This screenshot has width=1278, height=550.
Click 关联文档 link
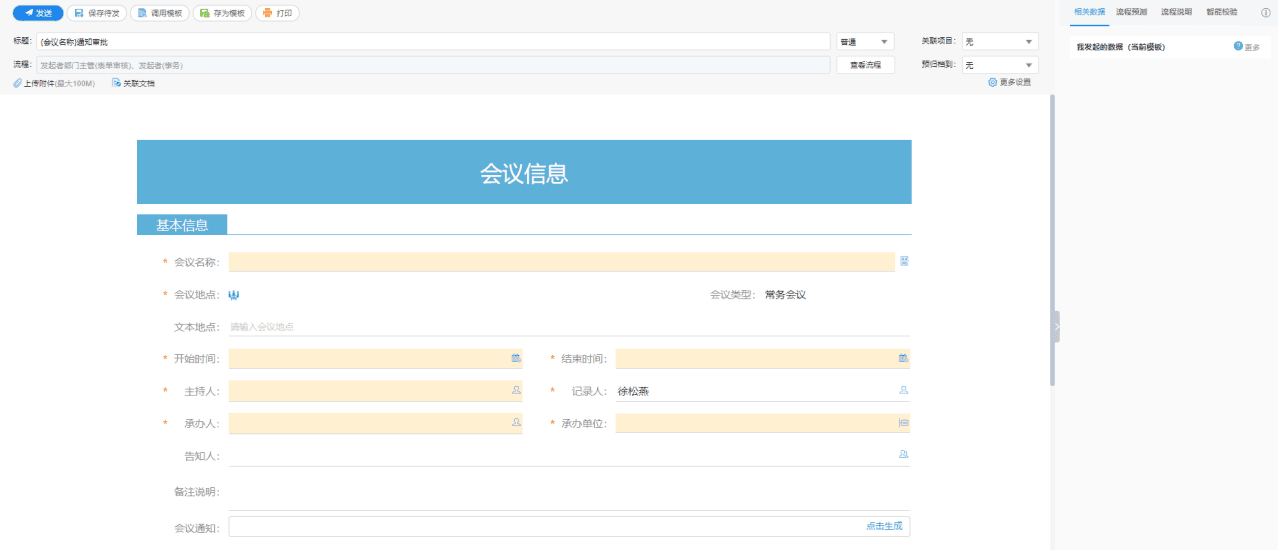click(x=133, y=83)
